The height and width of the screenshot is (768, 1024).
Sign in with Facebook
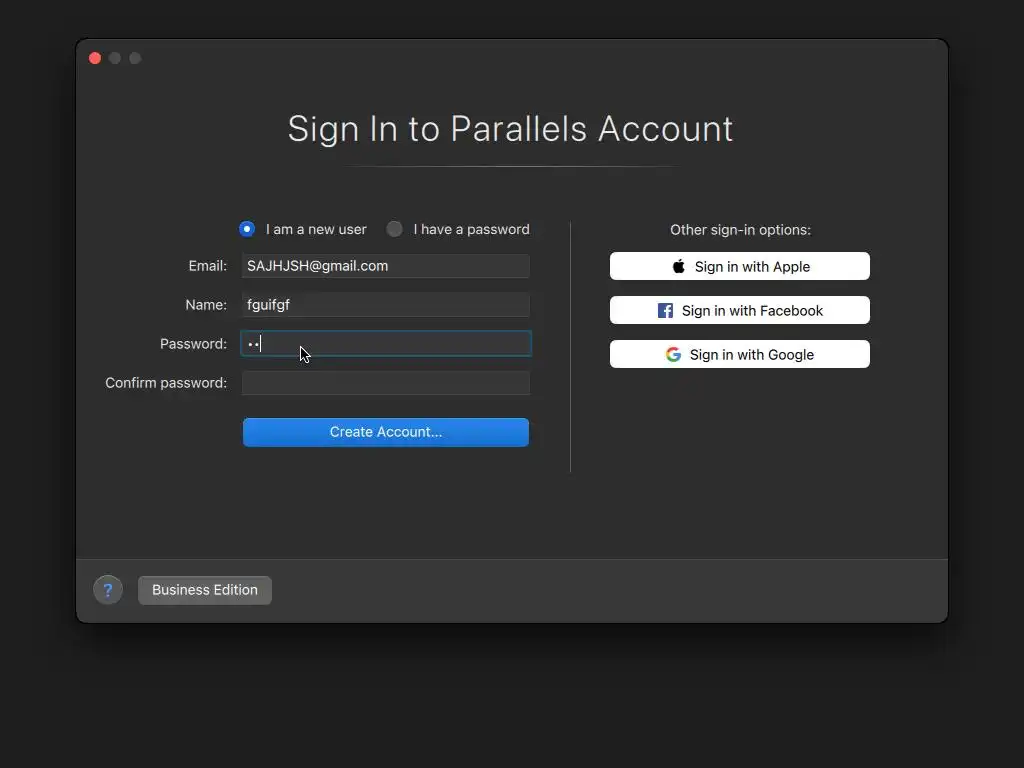(x=740, y=310)
